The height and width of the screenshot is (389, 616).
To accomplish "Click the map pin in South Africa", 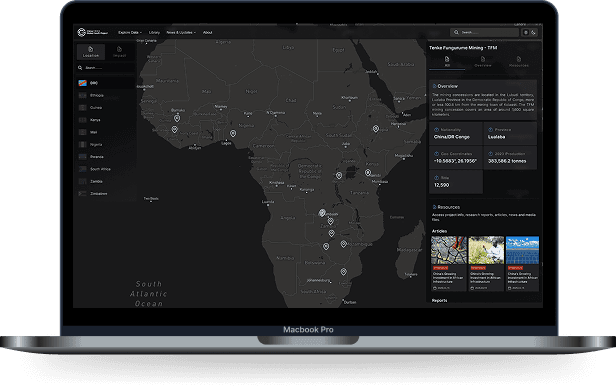I will 343,272.
